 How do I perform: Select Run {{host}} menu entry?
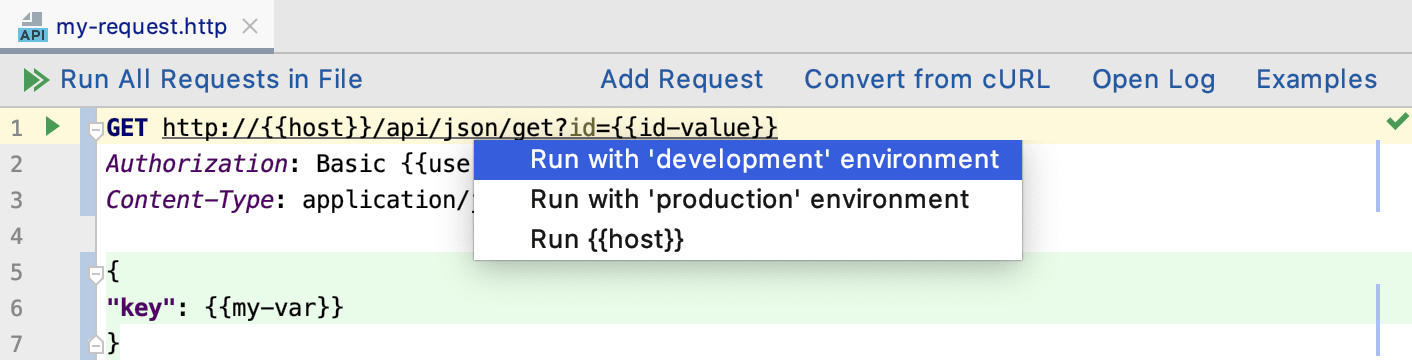coord(748,240)
